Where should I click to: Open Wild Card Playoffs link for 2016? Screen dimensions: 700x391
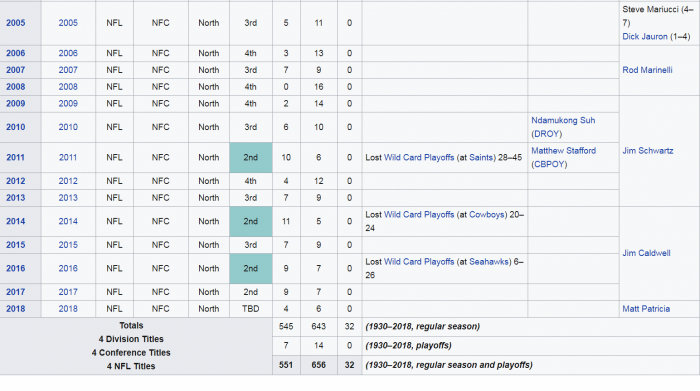(419, 262)
